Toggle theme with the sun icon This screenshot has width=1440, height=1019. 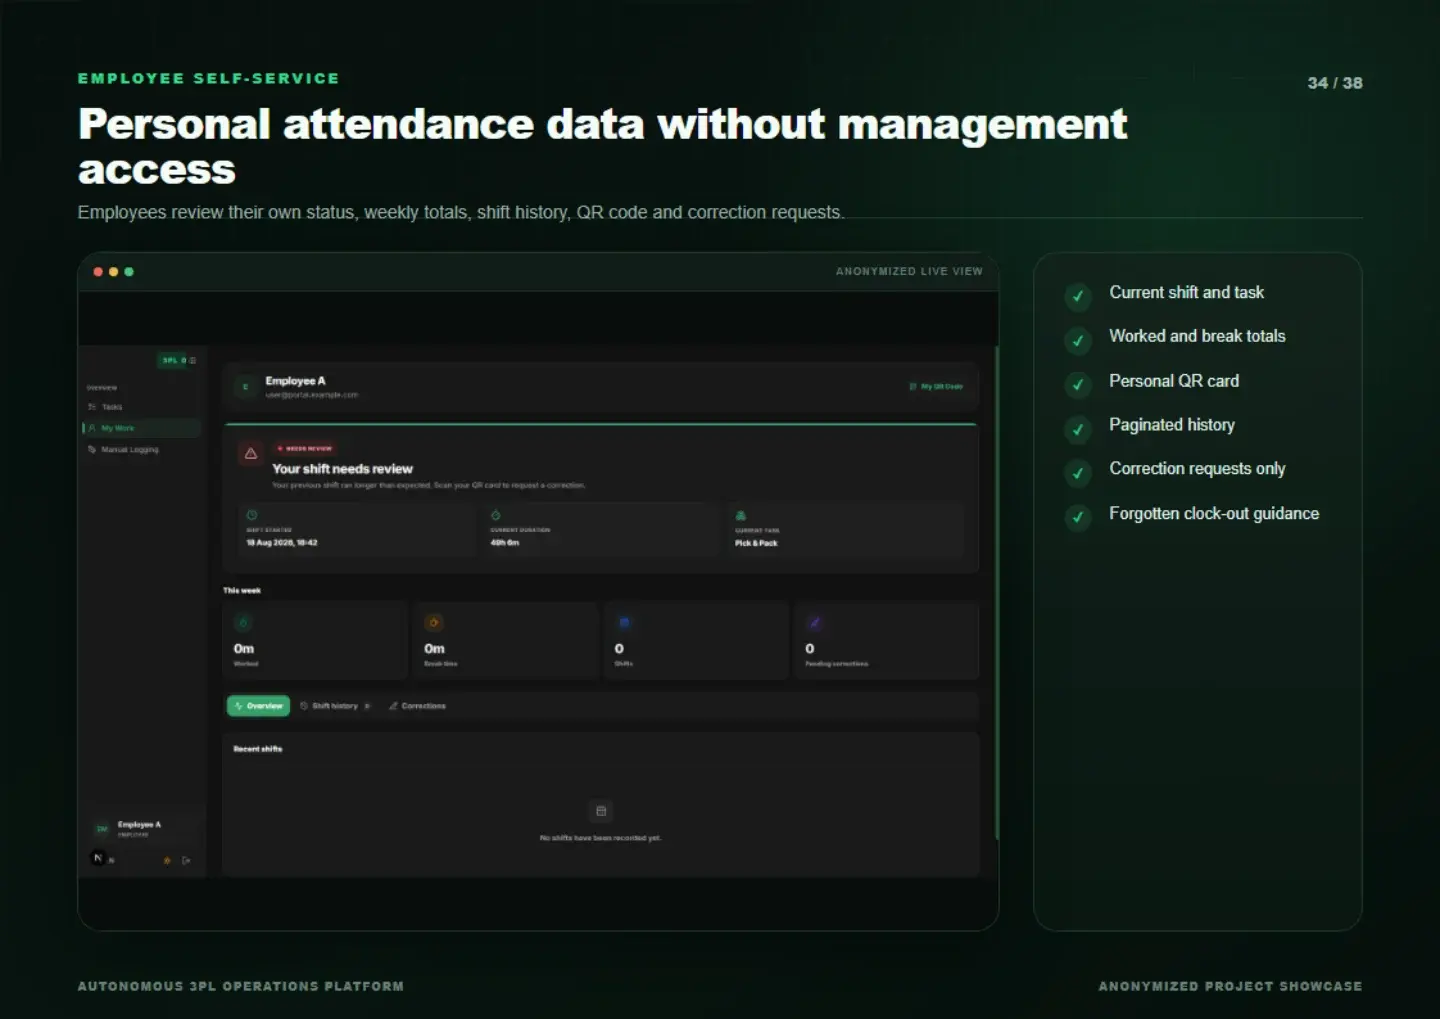[x=167, y=860]
